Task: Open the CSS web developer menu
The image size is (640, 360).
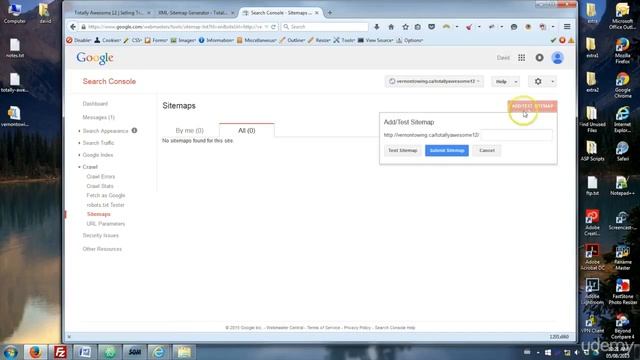Action: tap(132, 40)
